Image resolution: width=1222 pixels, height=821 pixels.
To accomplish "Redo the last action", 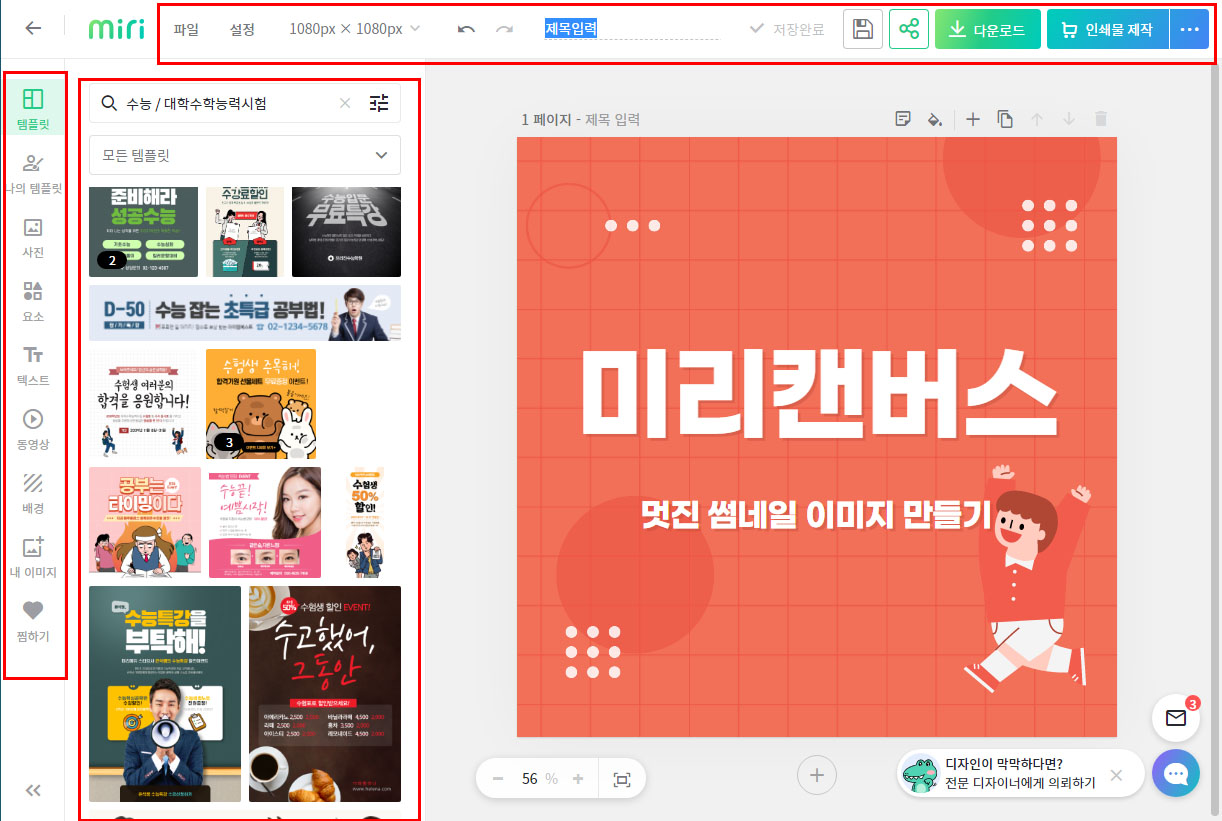I will [504, 29].
